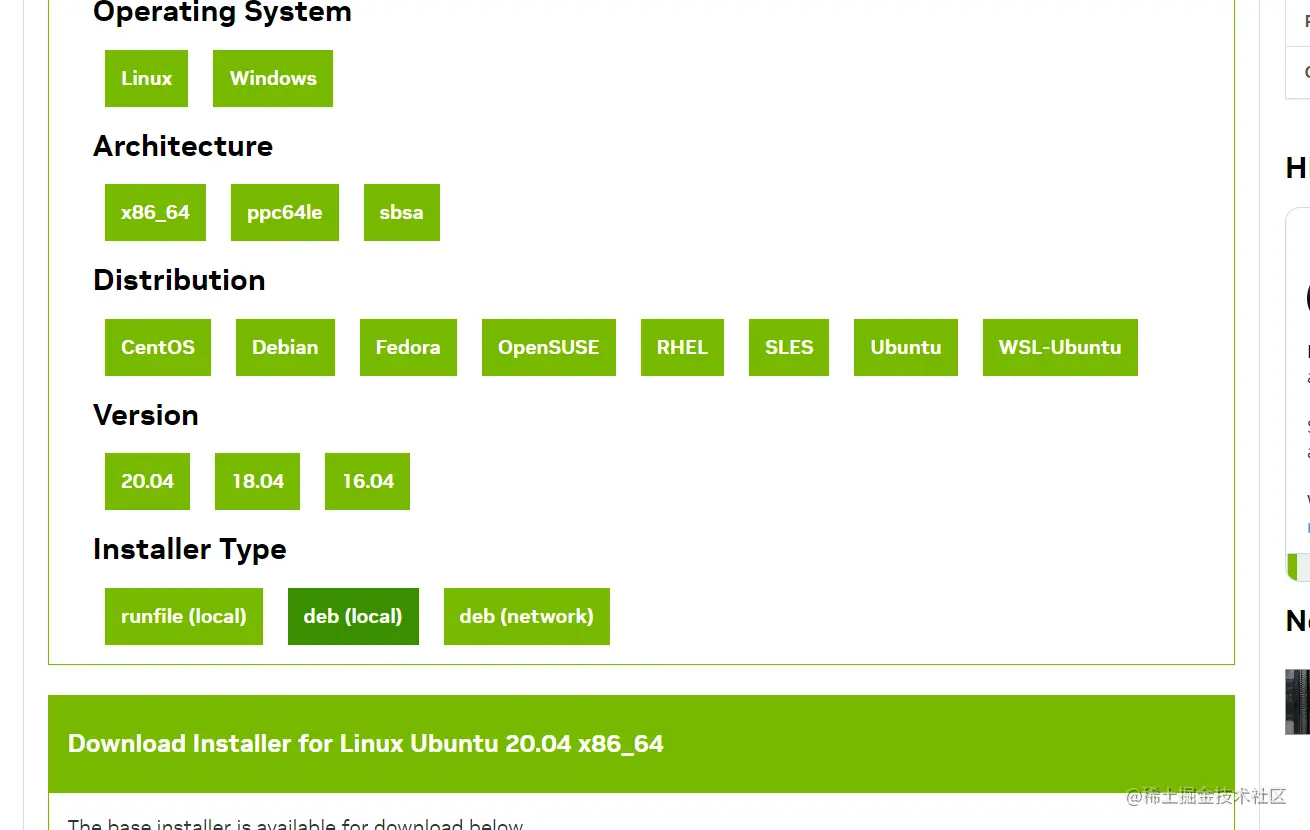Select SLES distribution button
The width and height of the screenshot is (1310, 830).
789,347
